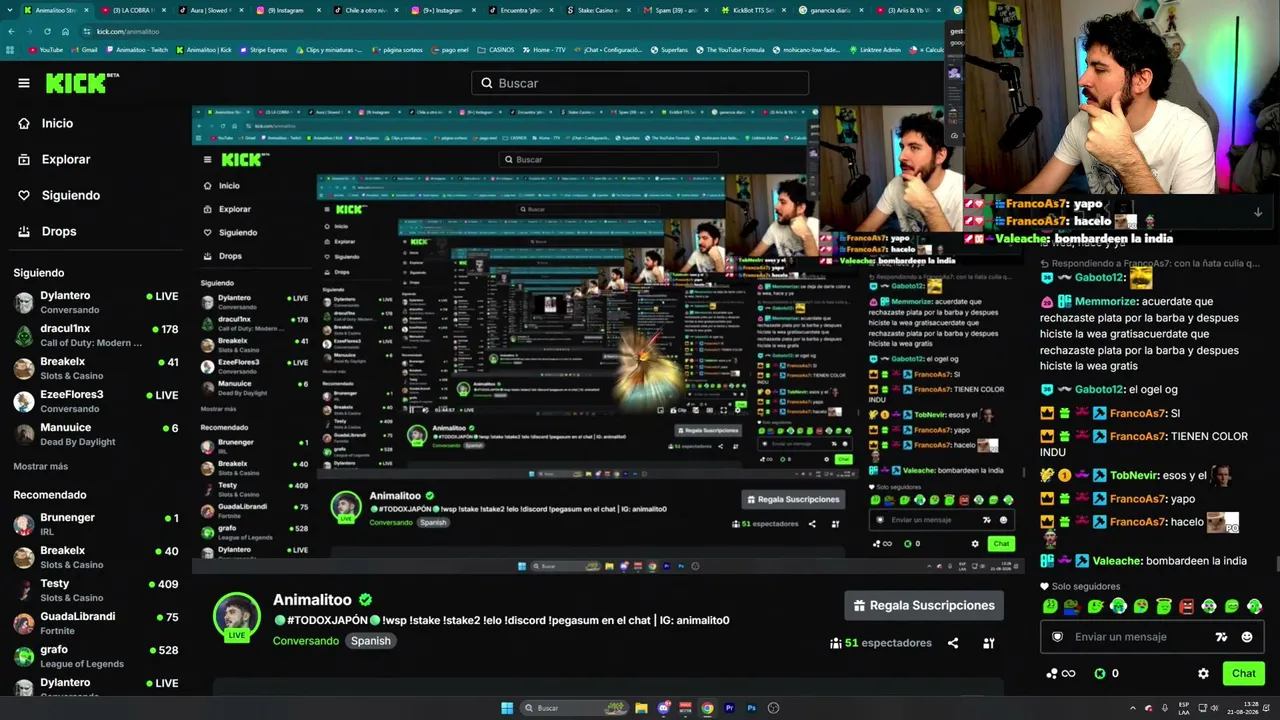This screenshot has height=720, width=1280.
Task: Click the browser home button
Action: (x=65, y=31)
